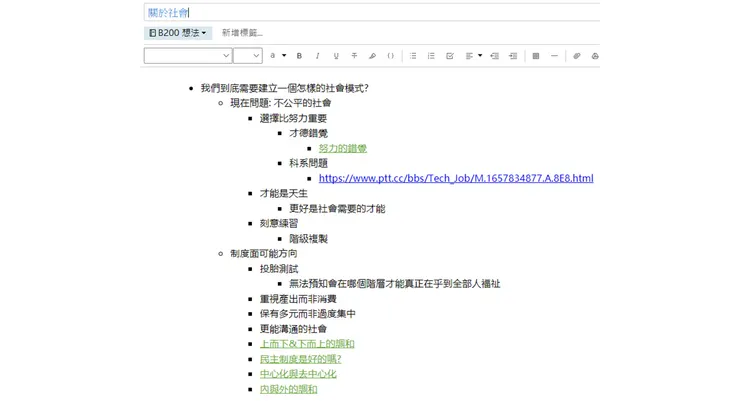Insert a horizontal rule line
The width and height of the screenshot is (740, 401).
(554, 56)
